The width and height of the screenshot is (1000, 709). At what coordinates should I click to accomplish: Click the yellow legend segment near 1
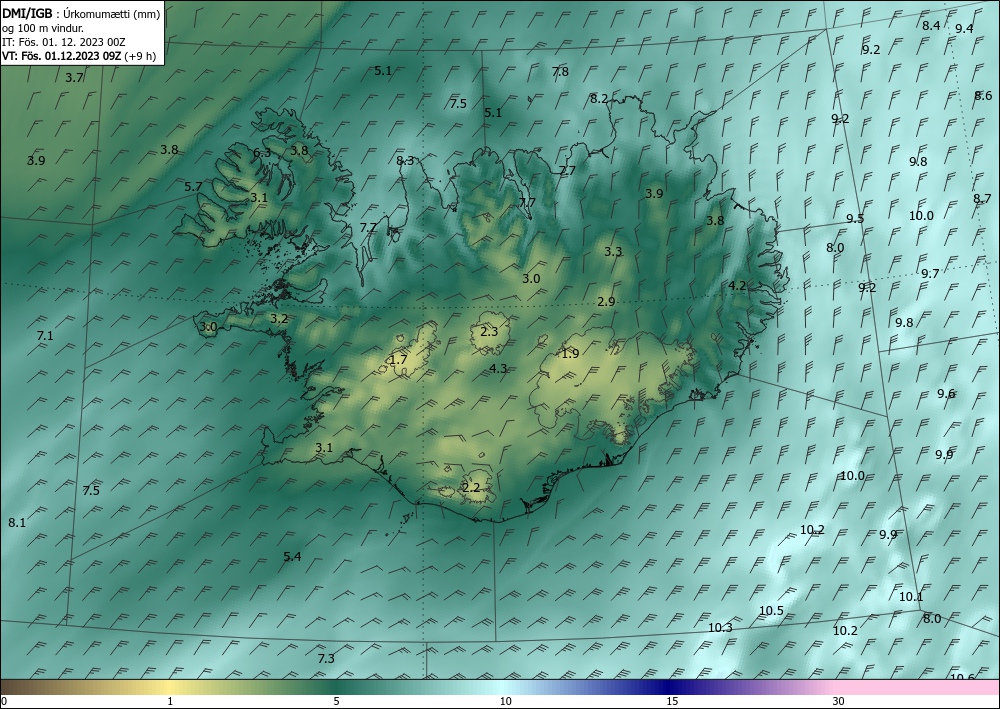[x=170, y=687]
